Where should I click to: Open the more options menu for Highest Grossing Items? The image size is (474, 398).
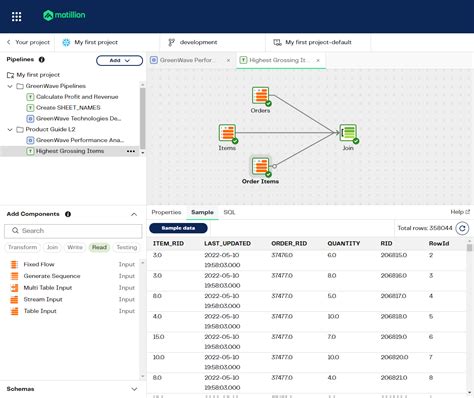click(131, 151)
